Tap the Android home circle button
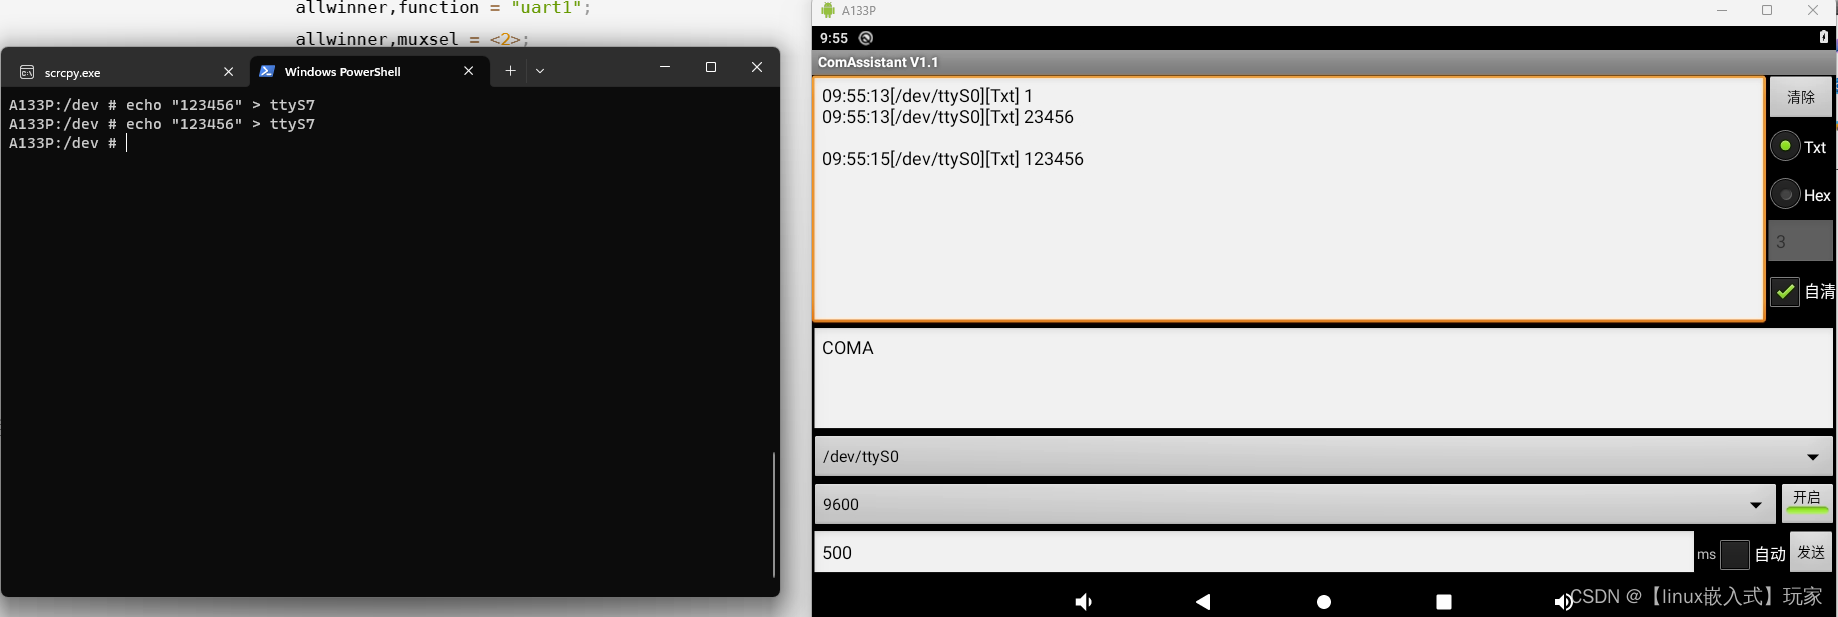 1324,602
